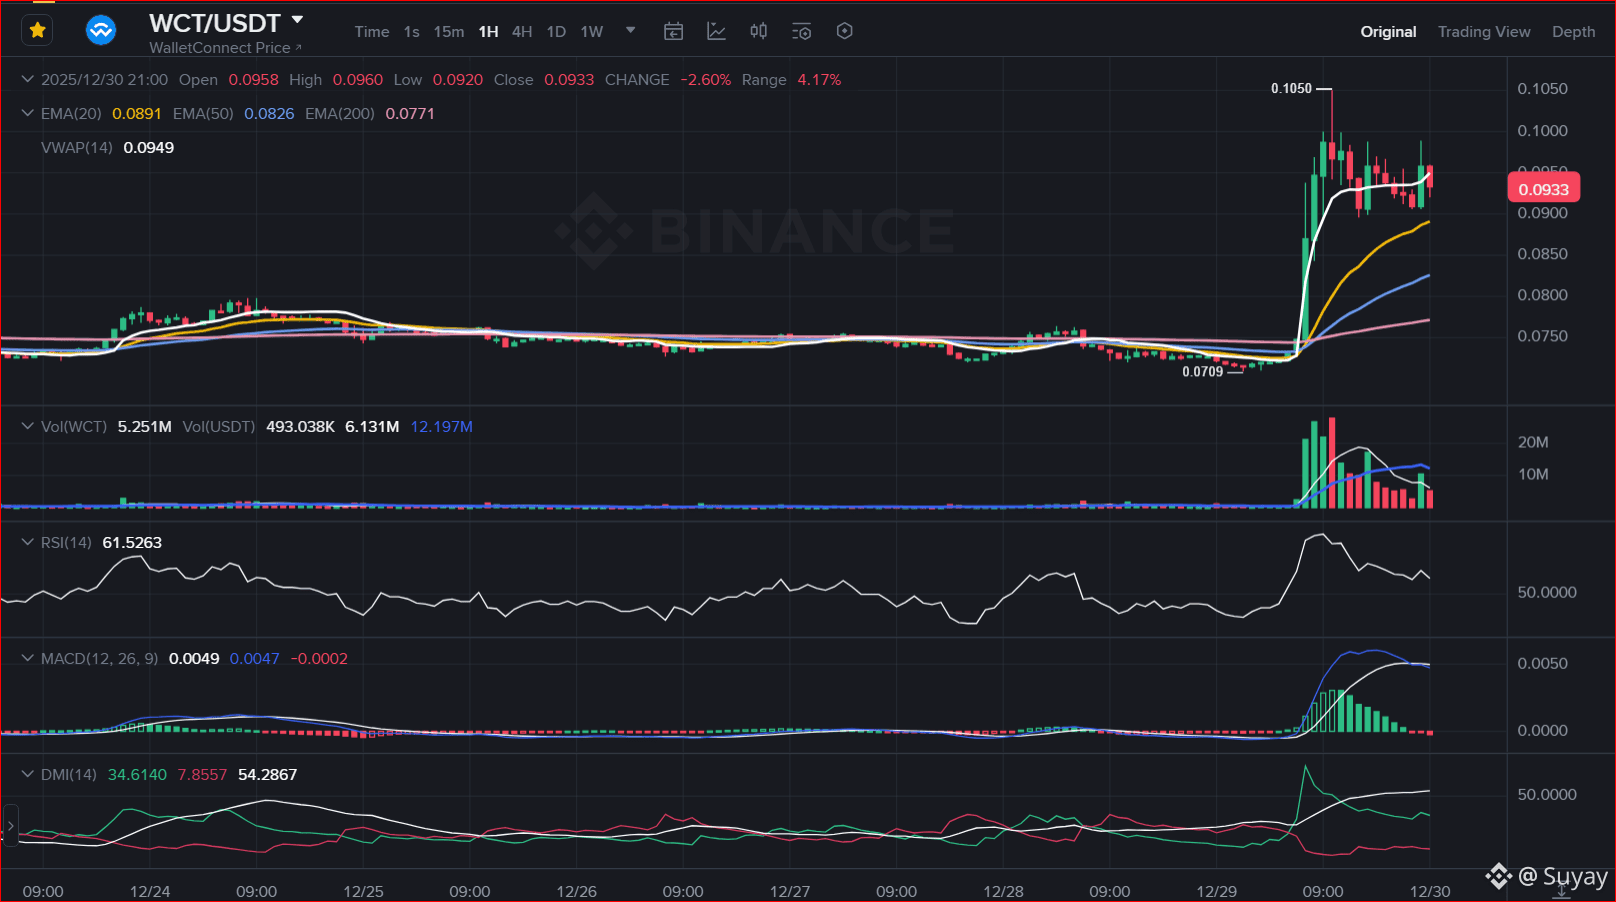Click the 0.1050 high price marker on the chart

coord(1291,88)
